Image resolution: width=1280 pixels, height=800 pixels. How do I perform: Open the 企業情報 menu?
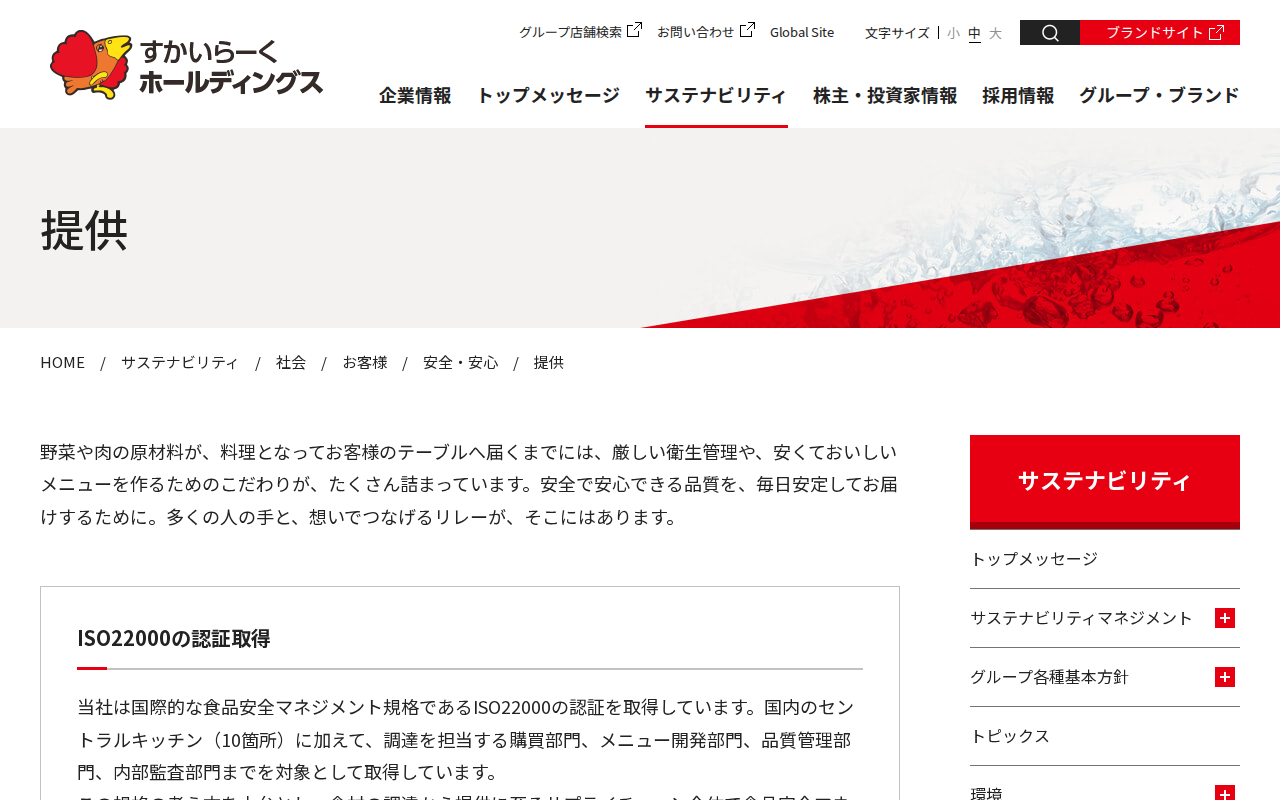[415, 96]
